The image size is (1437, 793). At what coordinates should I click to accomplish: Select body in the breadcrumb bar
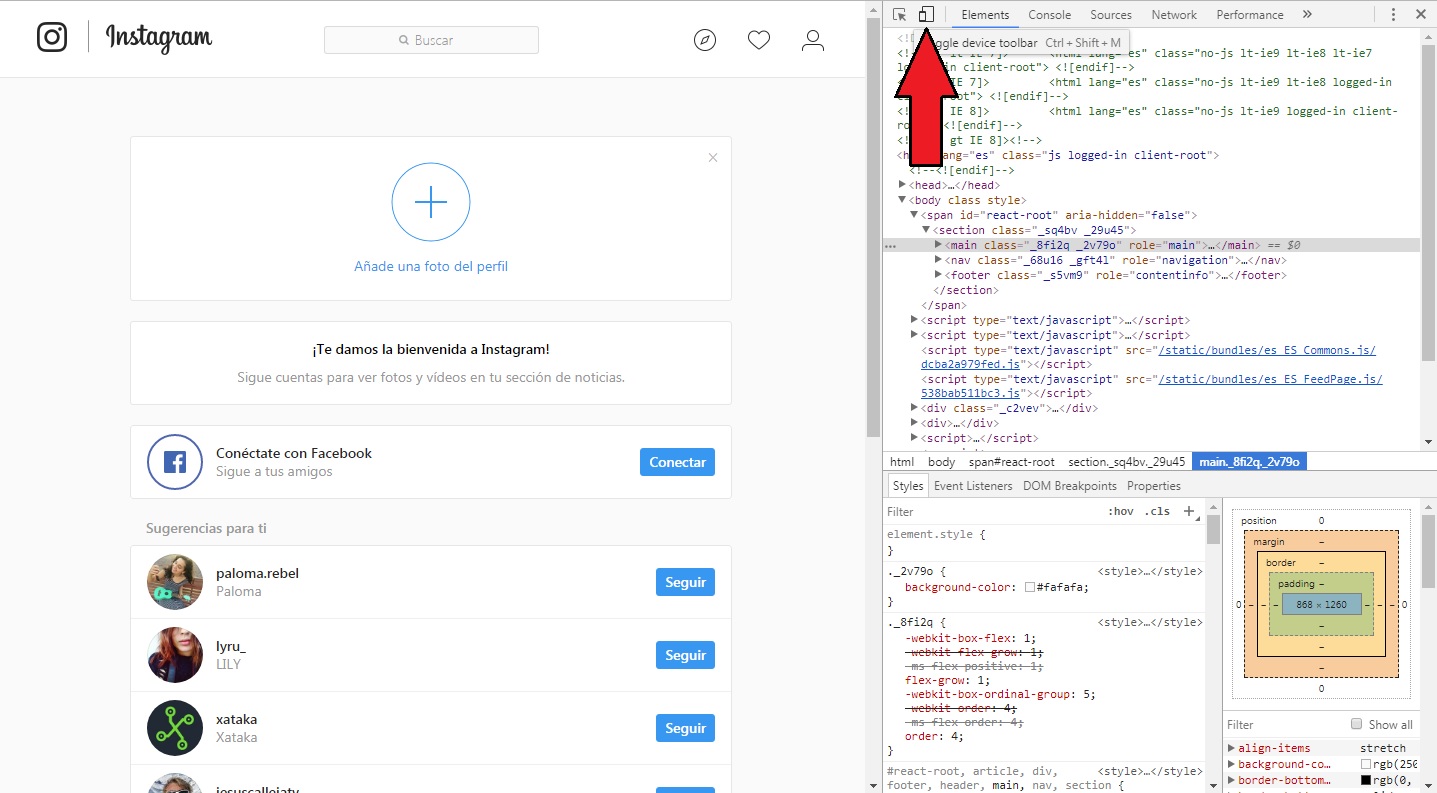(x=941, y=462)
